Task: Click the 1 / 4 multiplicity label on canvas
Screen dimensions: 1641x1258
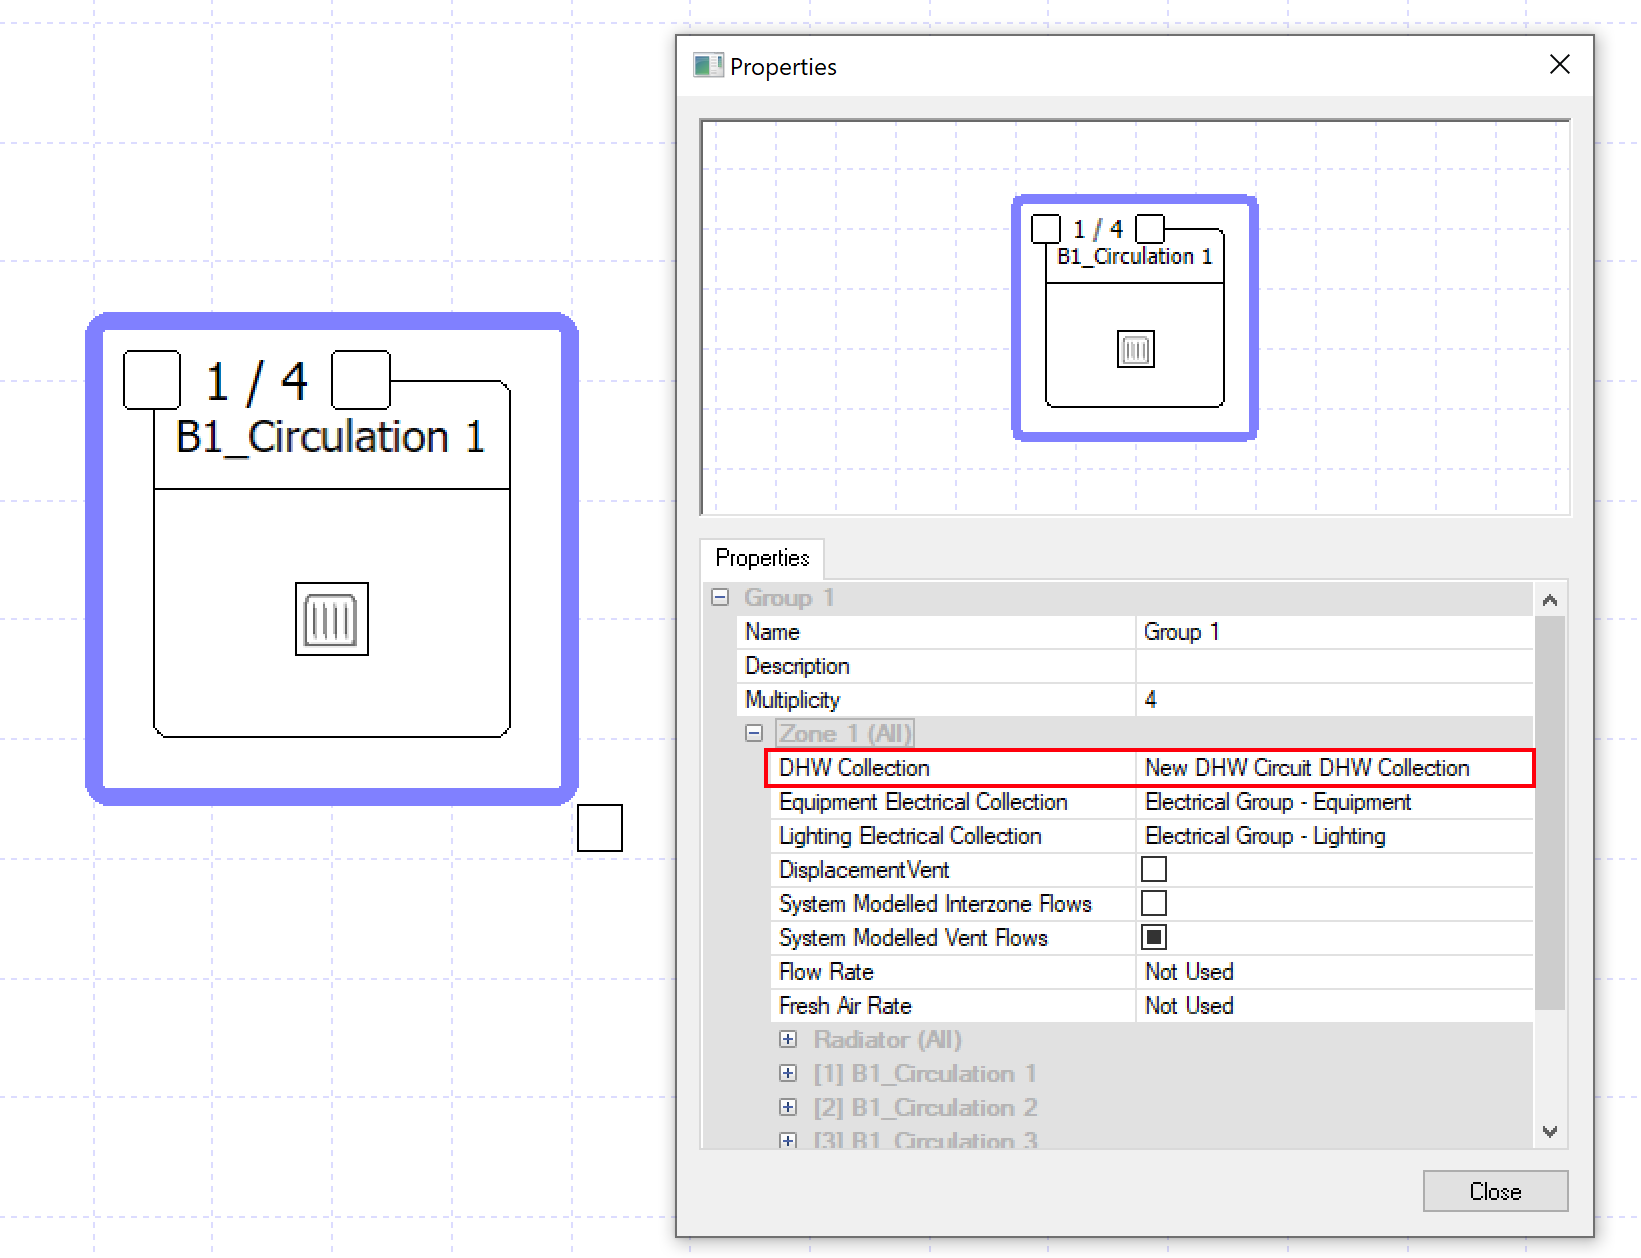Action: click(256, 382)
